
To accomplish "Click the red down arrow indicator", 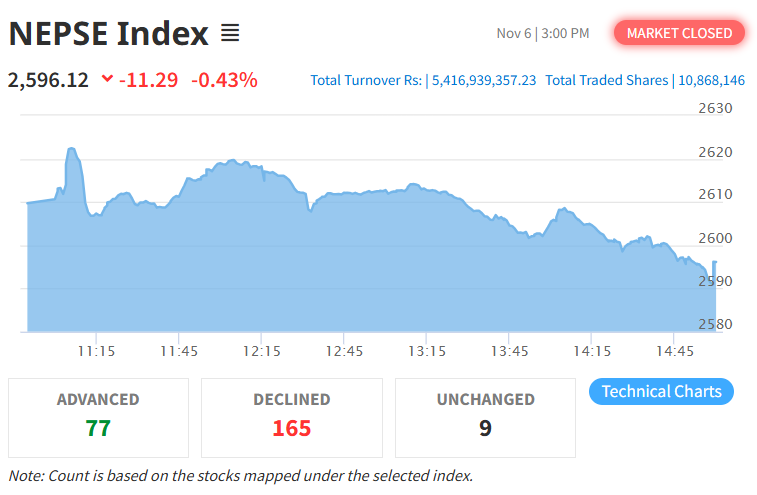I will [107, 80].
